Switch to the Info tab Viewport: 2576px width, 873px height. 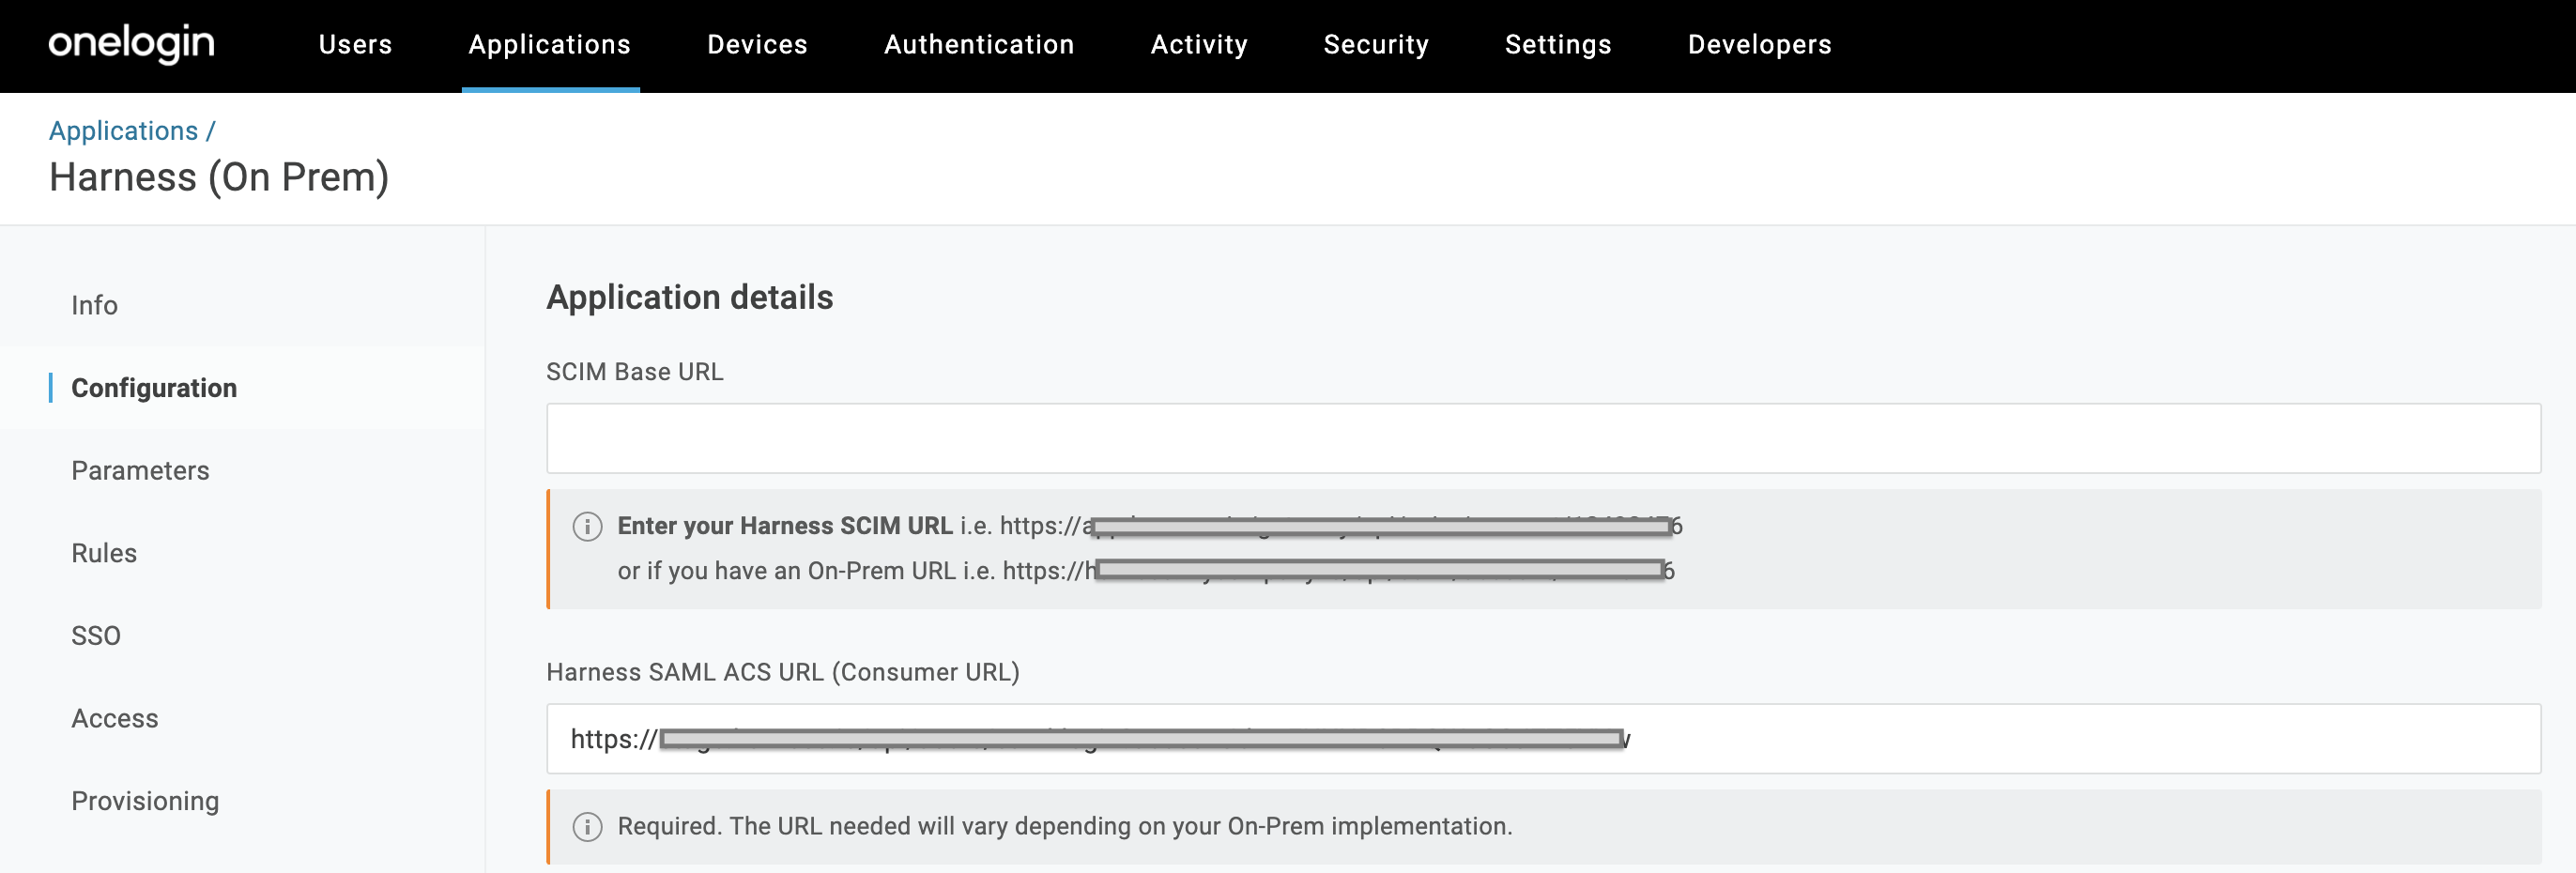point(94,305)
